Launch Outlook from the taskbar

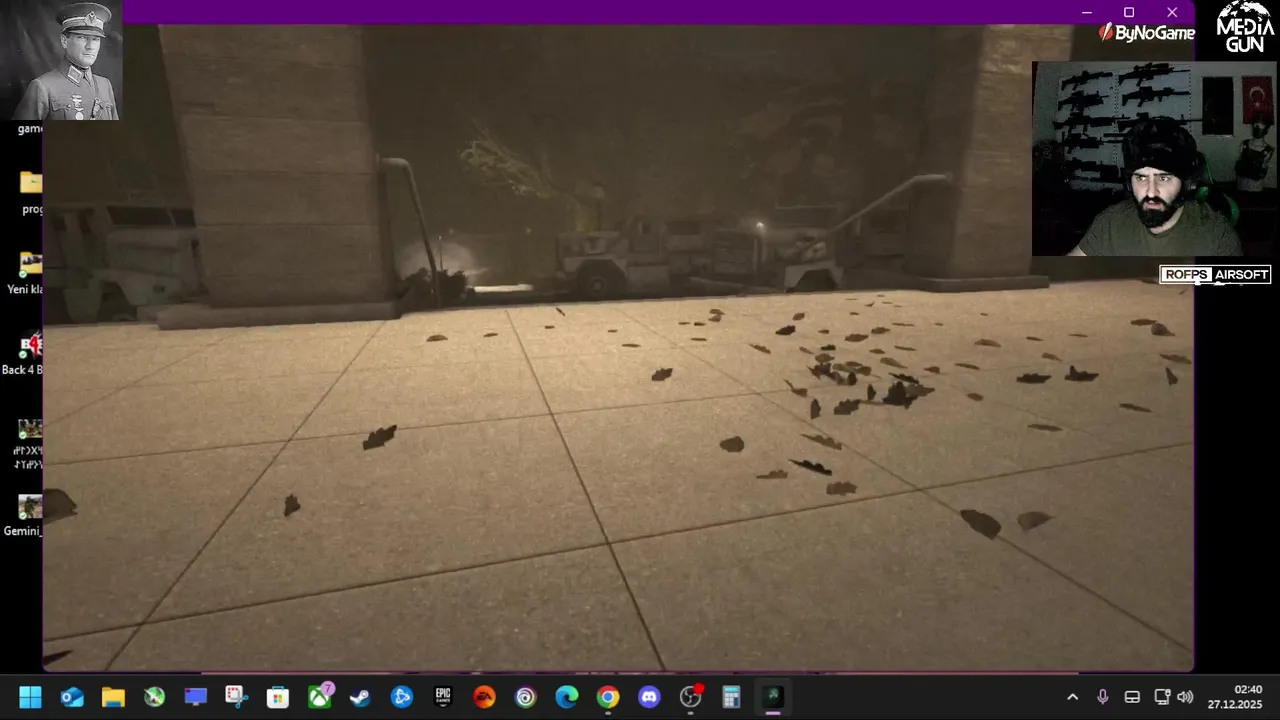pyautogui.click(x=72, y=697)
